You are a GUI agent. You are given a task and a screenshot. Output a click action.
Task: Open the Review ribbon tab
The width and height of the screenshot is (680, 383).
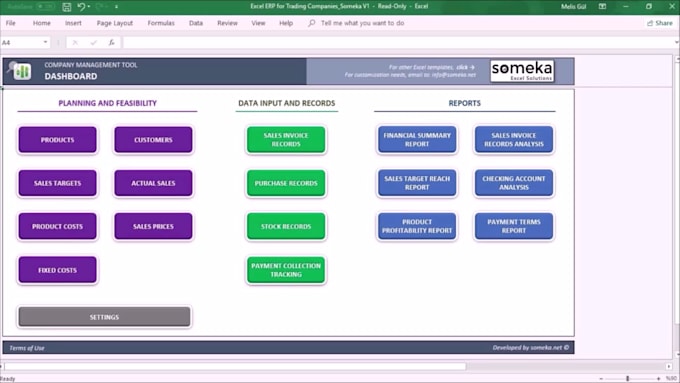point(227,23)
